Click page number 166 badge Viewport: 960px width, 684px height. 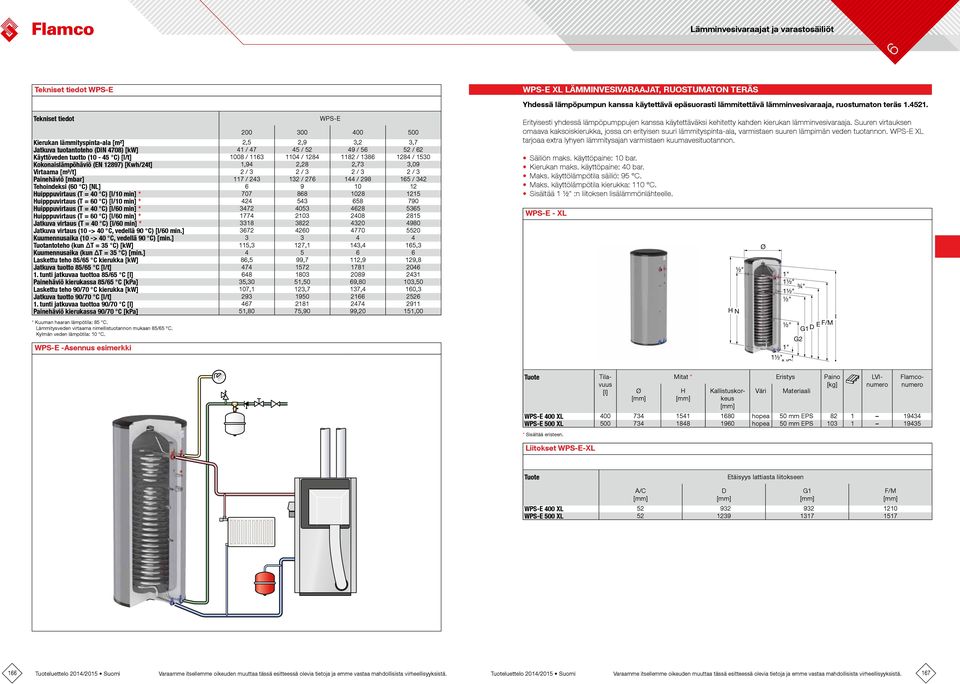pyautogui.click(x=11, y=673)
